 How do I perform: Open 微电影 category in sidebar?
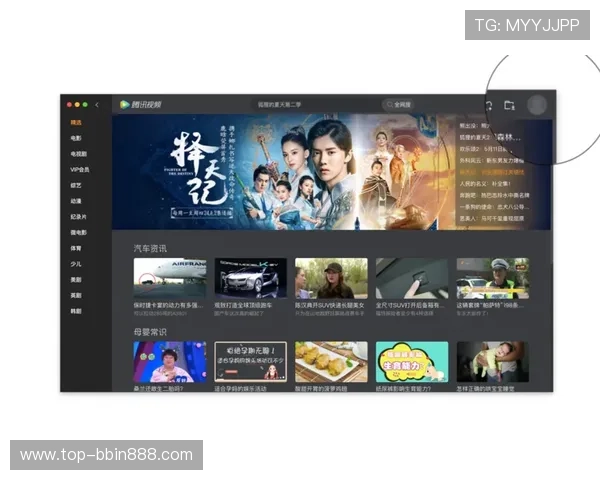pos(79,232)
